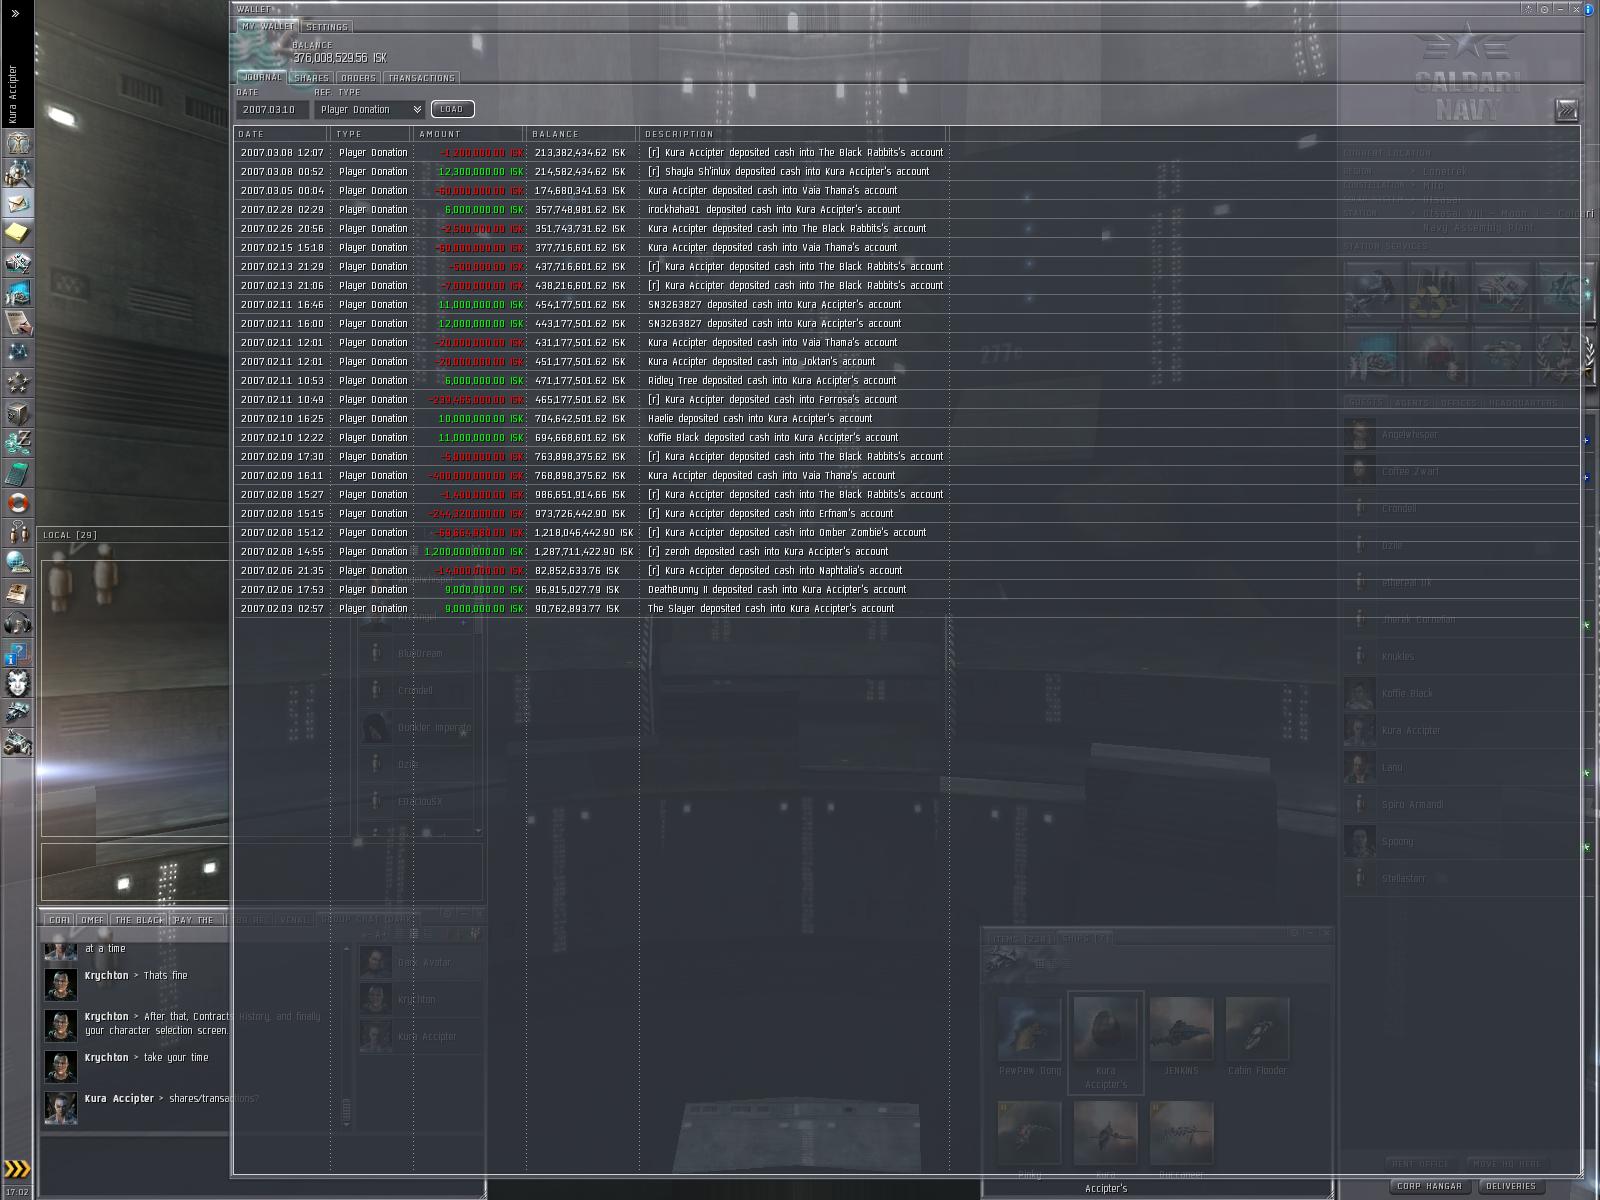
Task: Click the Load button
Action: [x=452, y=109]
